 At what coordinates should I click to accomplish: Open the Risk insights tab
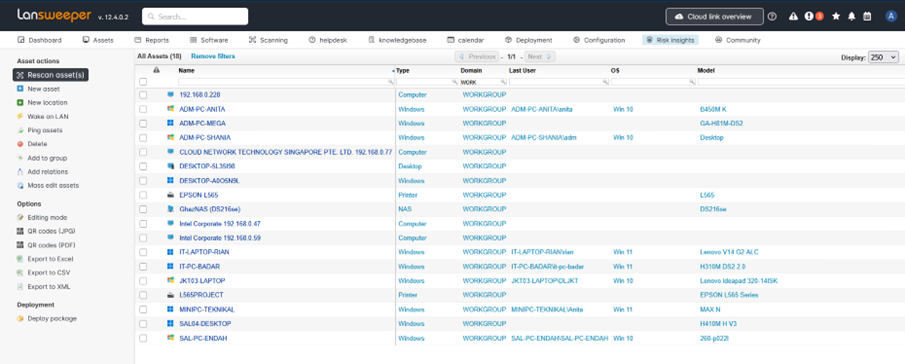[670, 40]
